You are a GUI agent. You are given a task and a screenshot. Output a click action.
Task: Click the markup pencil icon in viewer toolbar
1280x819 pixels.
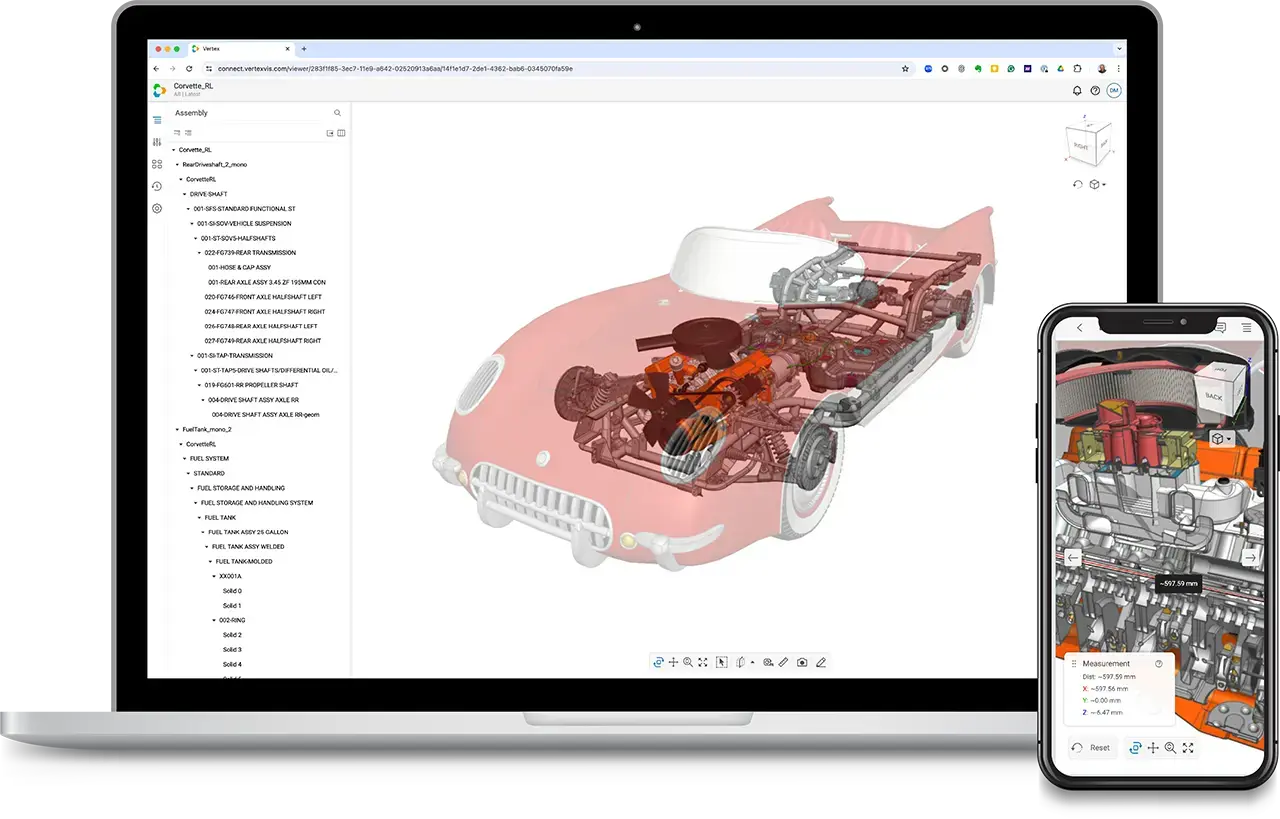[821, 662]
